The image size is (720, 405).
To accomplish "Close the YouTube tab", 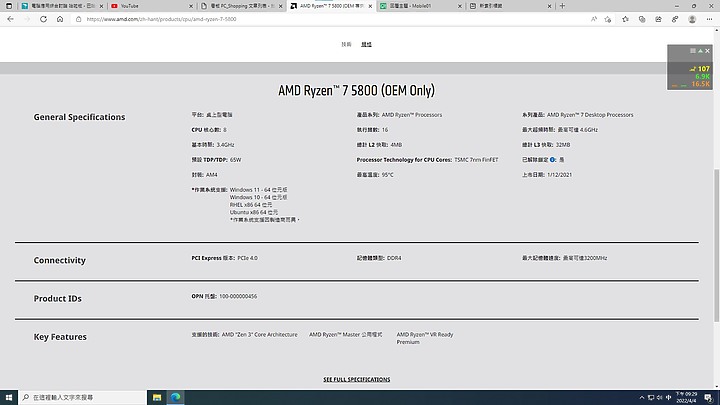I will pos(191,6).
